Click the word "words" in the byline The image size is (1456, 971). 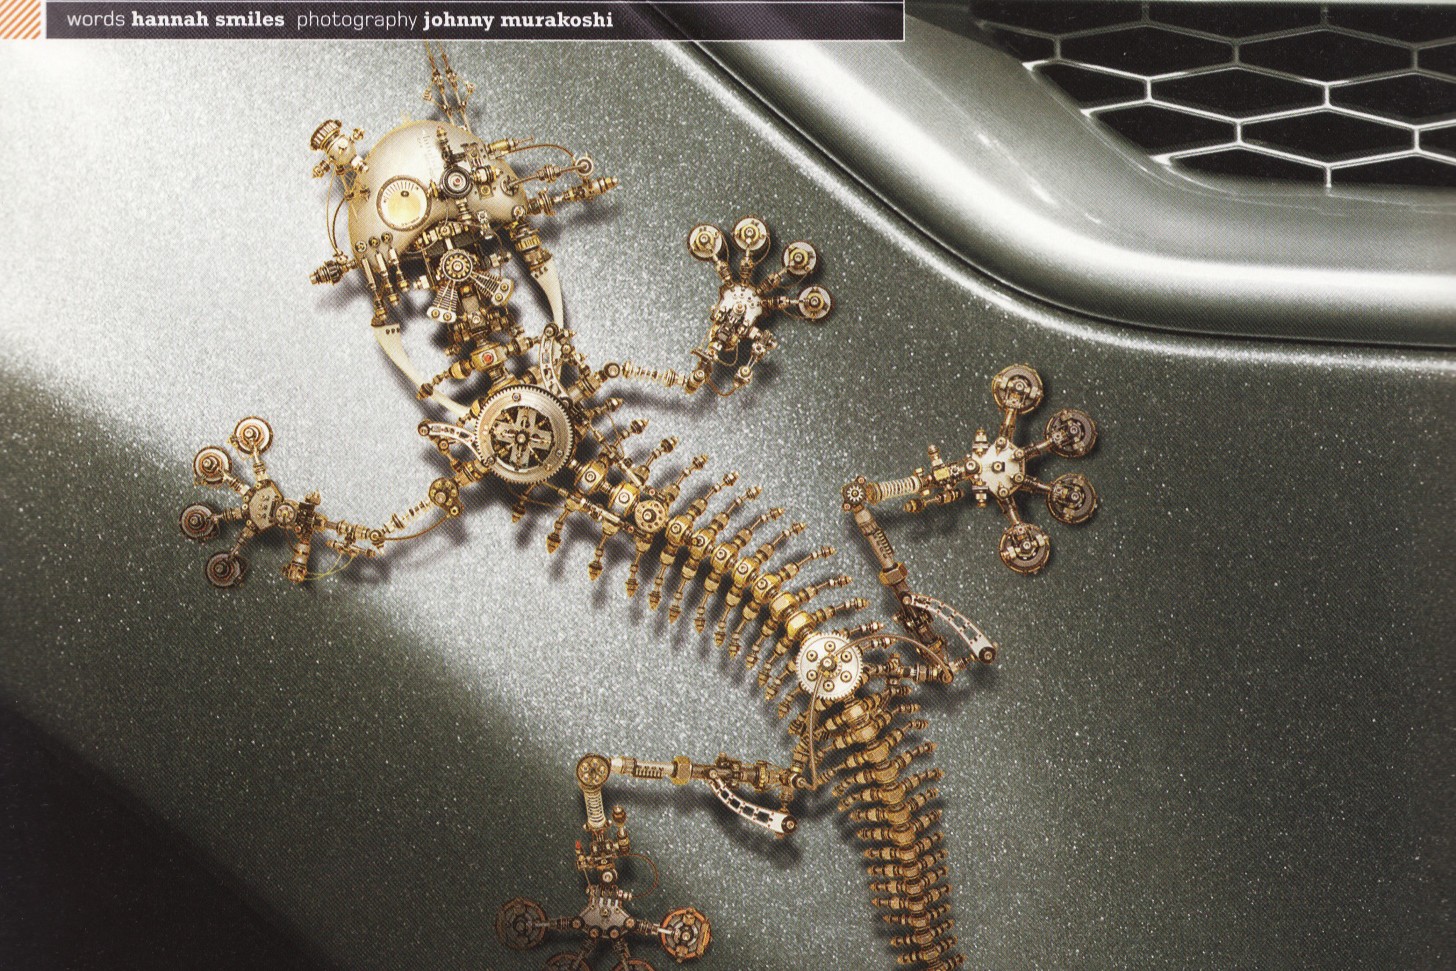95,20
